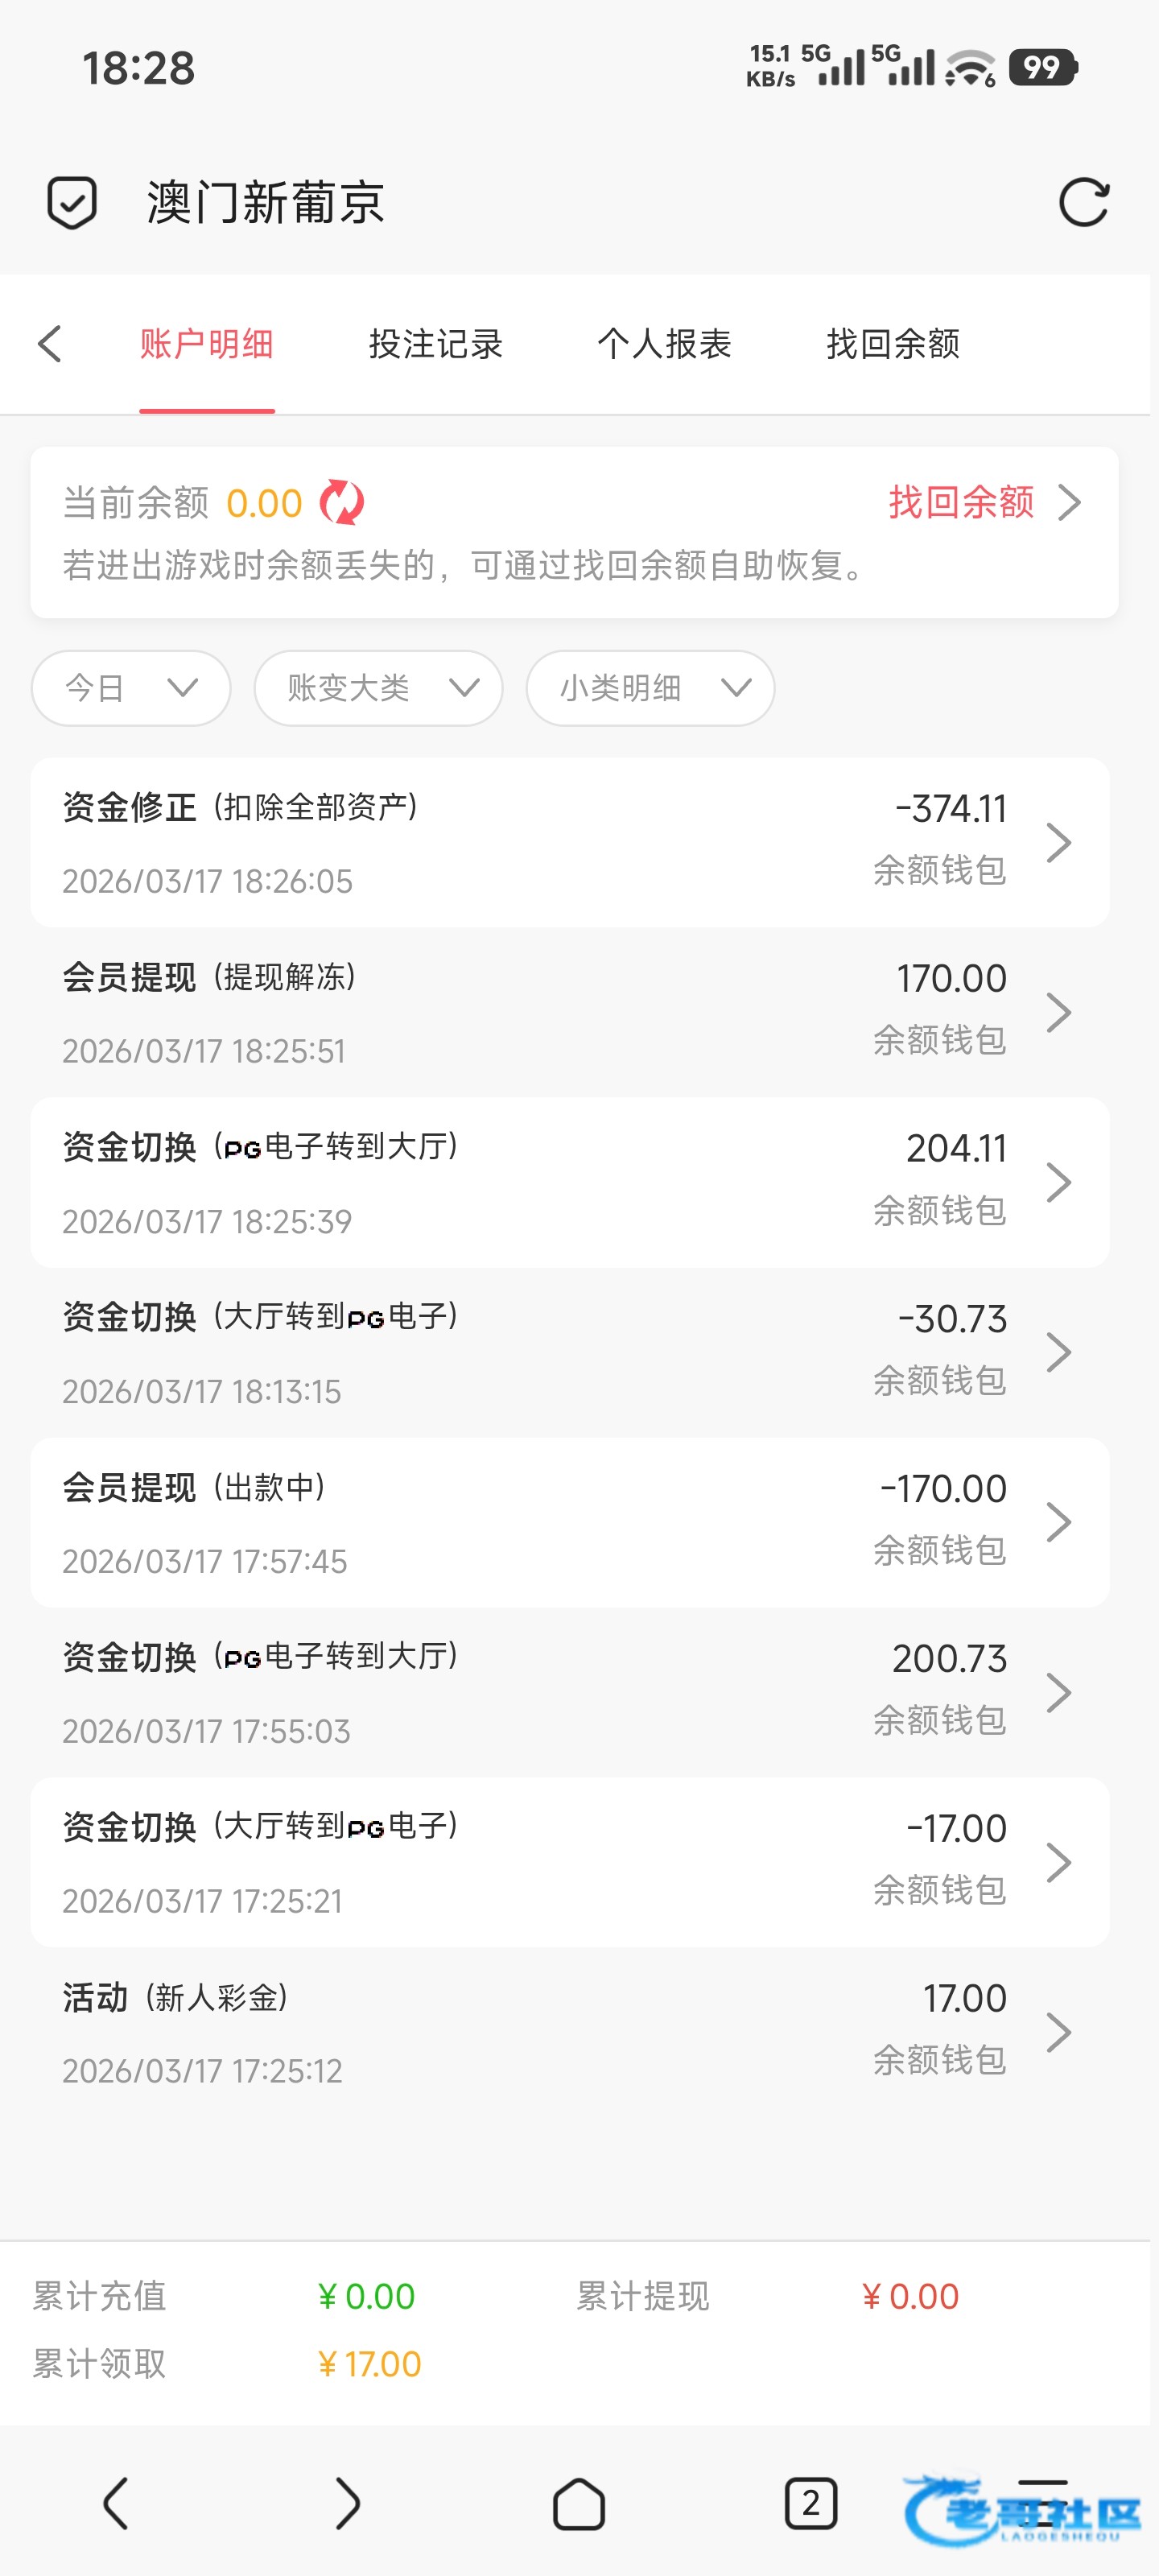This screenshot has height=2576, width=1159.
Task: Open the browser menu icon
Action: click(x=1042, y=2504)
